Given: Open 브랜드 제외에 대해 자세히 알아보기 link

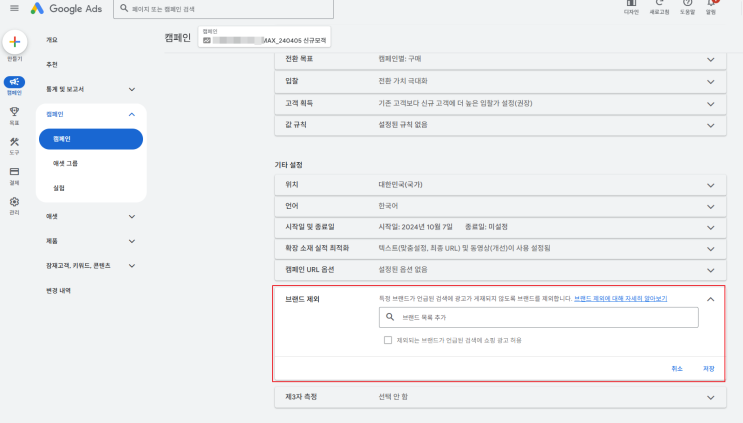Looking at the screenshot, I should [620, 298].
